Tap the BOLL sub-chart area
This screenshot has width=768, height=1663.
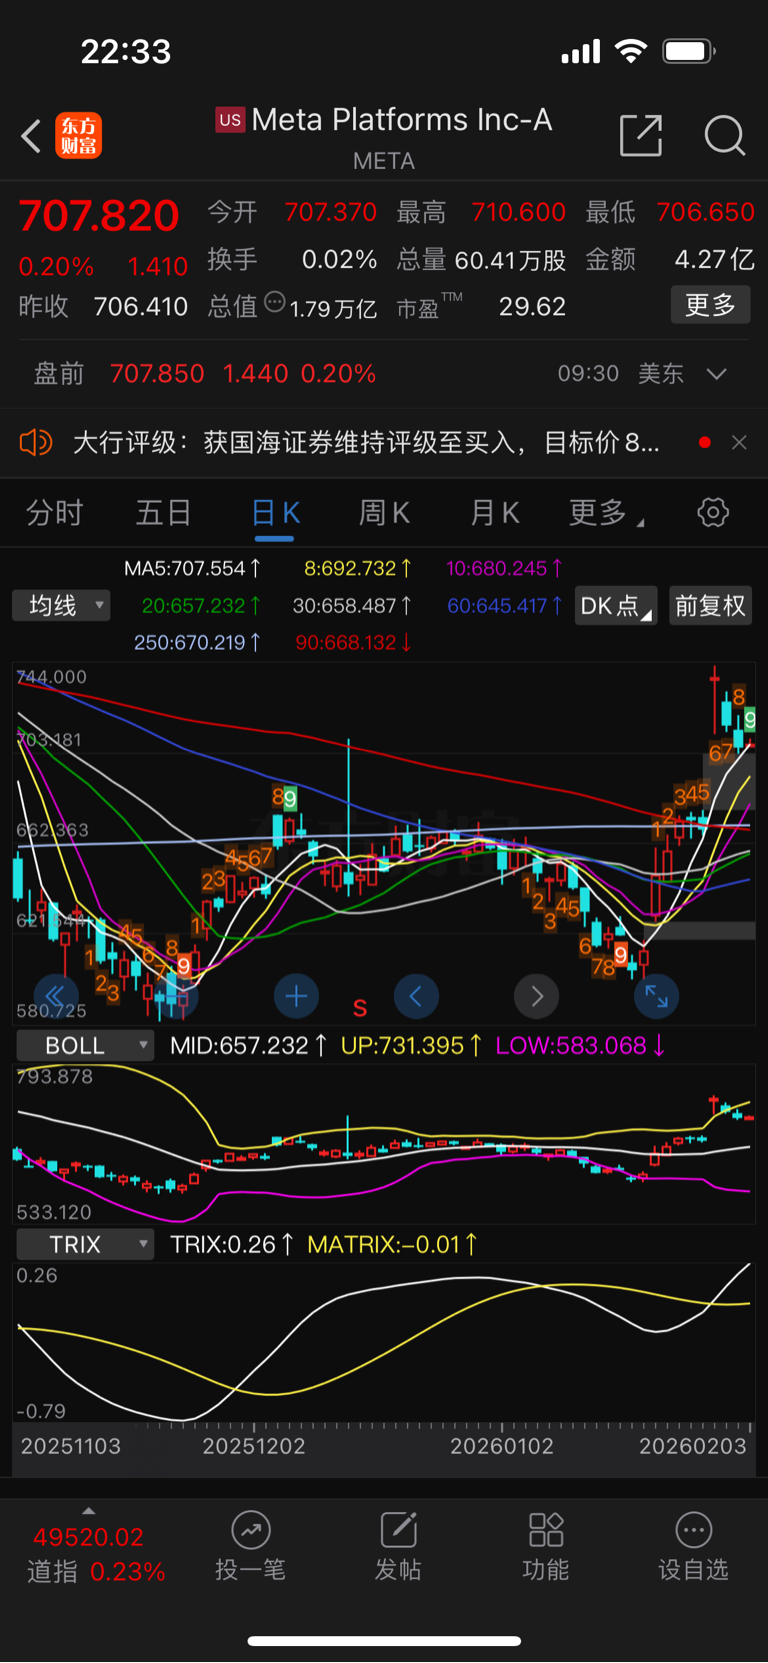384,1144
